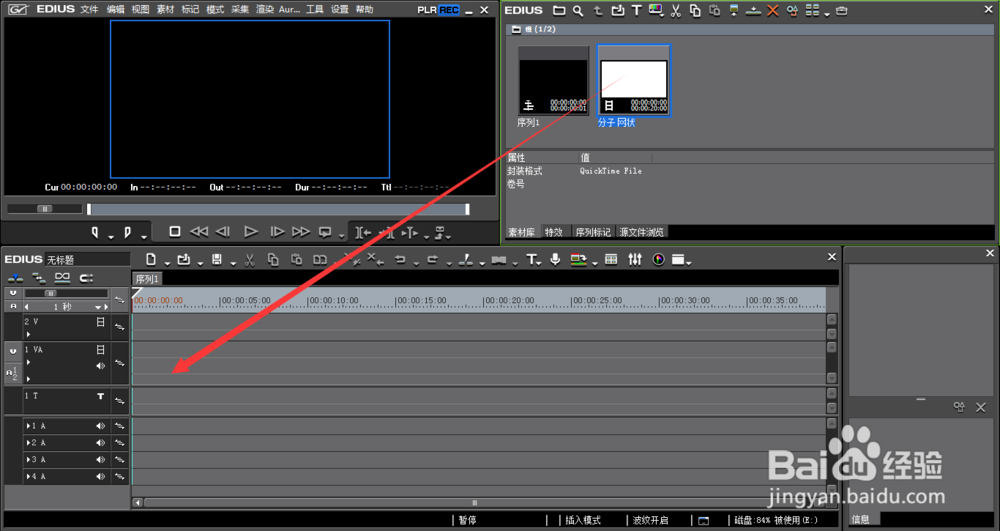The width and height of the screenshot is (1000, 531).
Task: Expand track 4 A disclosure triangle
Action: tap(28, 476)
